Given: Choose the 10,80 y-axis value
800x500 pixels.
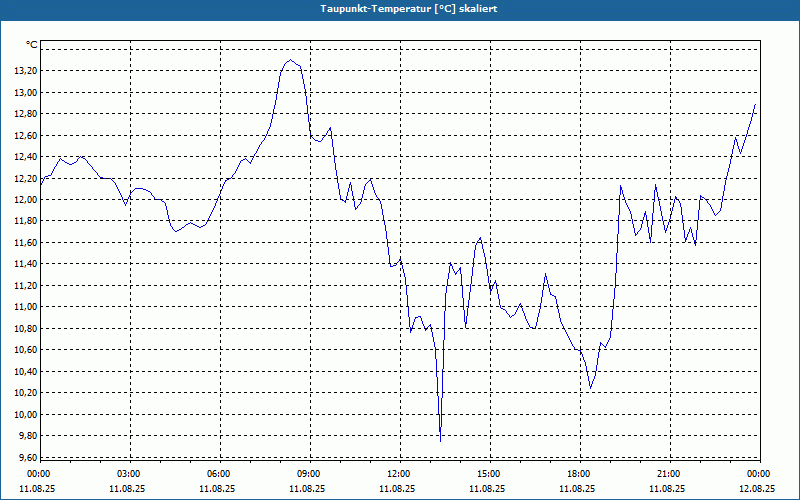Looking at the screenshot, I should pos(27,328).
